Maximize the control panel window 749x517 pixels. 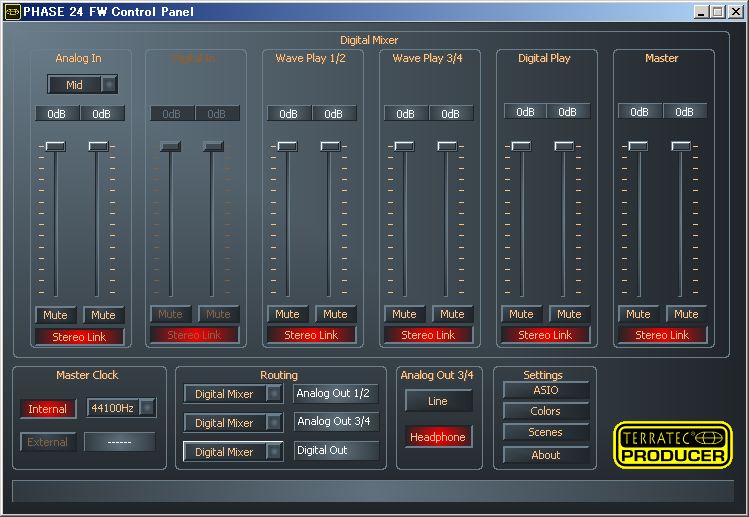click(717, 11)
